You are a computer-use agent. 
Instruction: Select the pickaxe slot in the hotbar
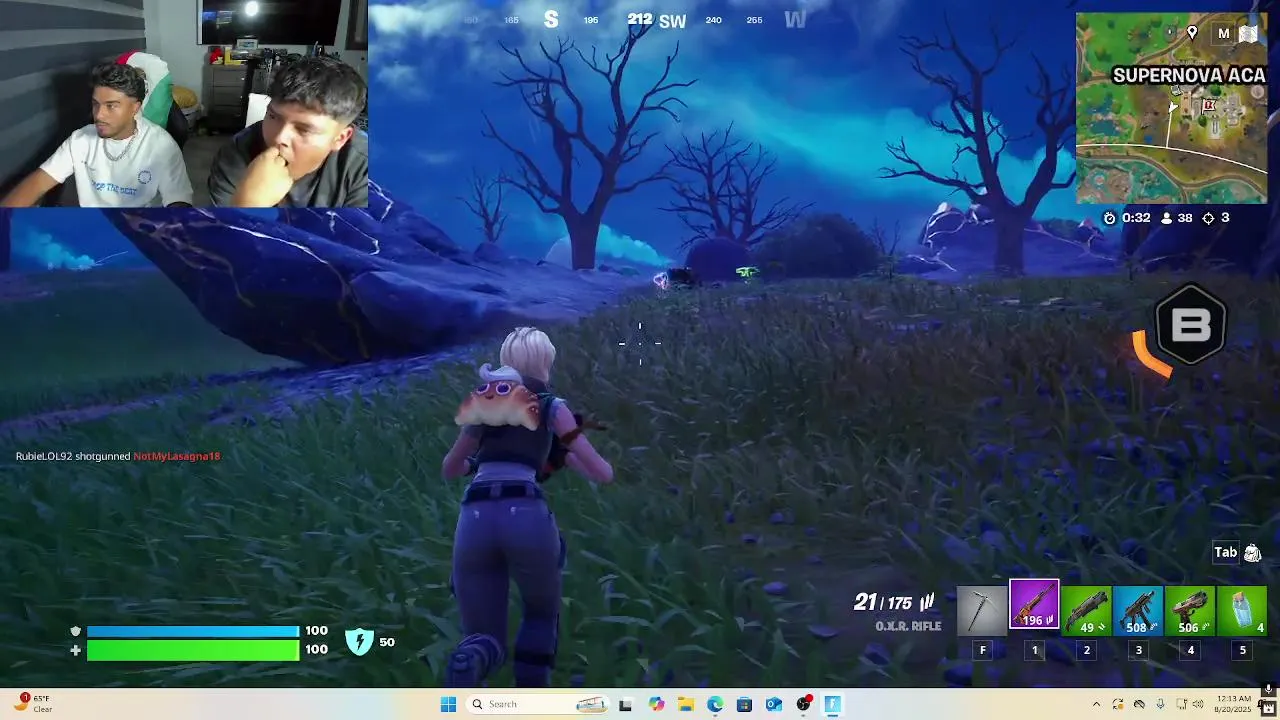(x=982, y=611)
